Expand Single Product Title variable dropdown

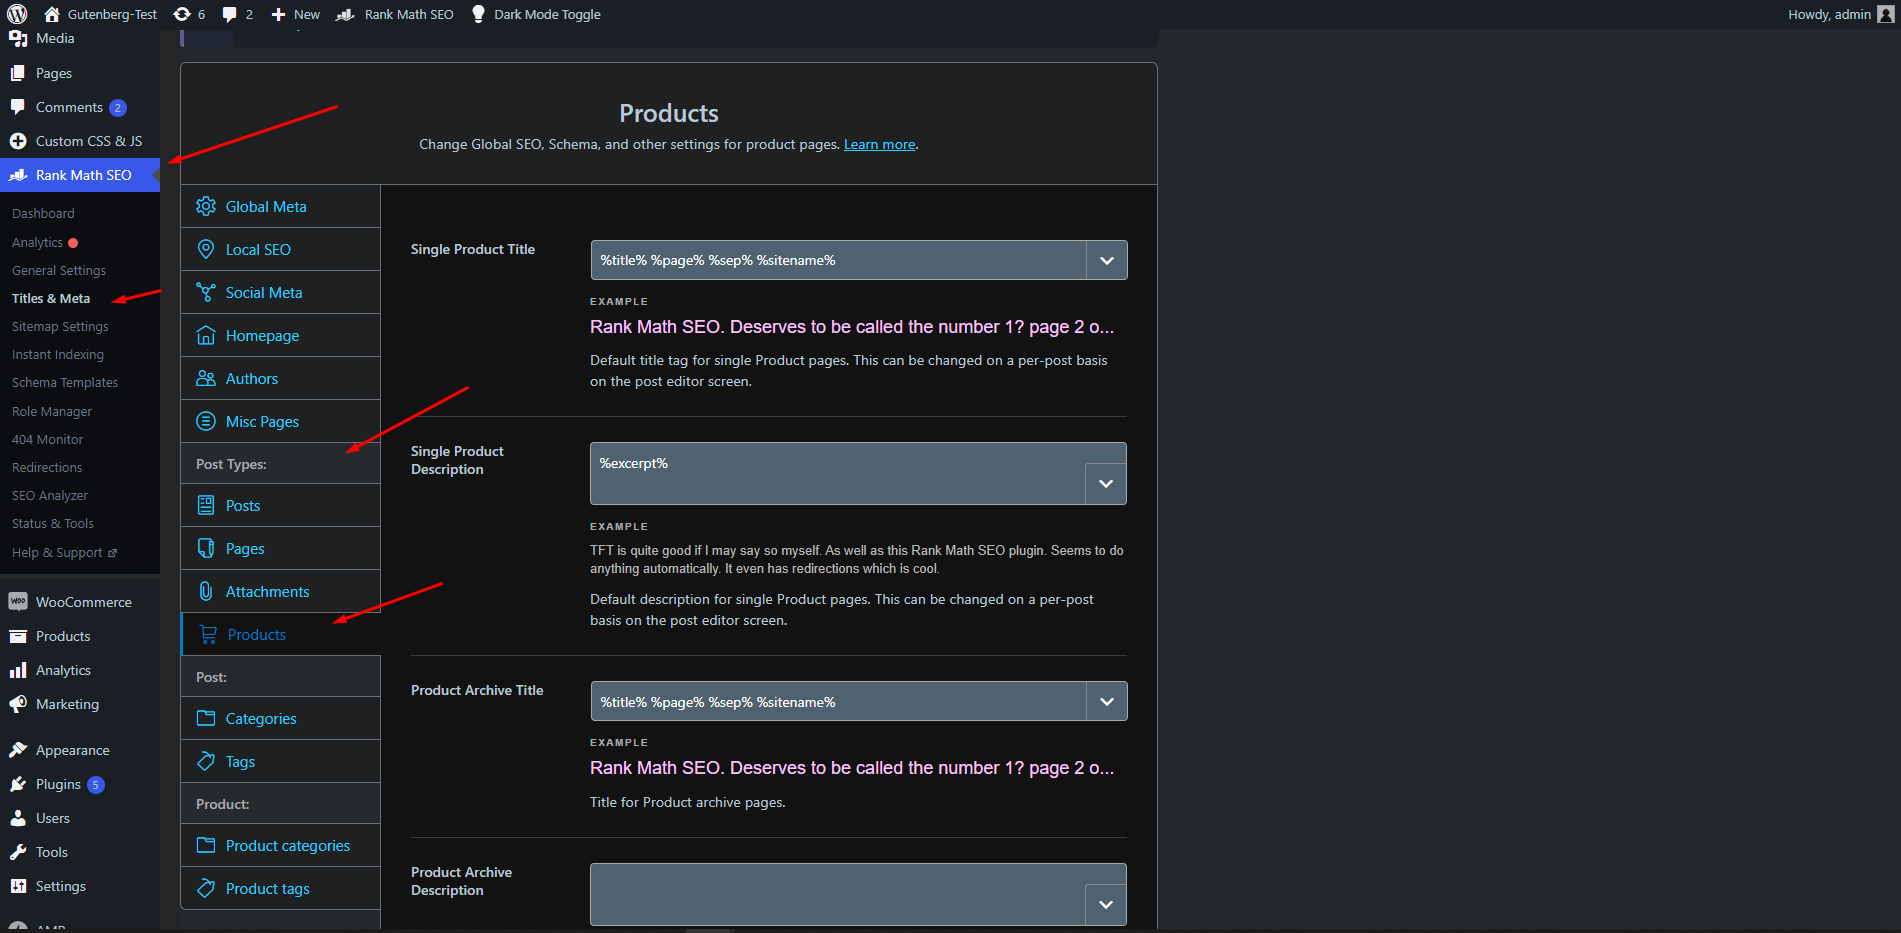point(1106,260)
